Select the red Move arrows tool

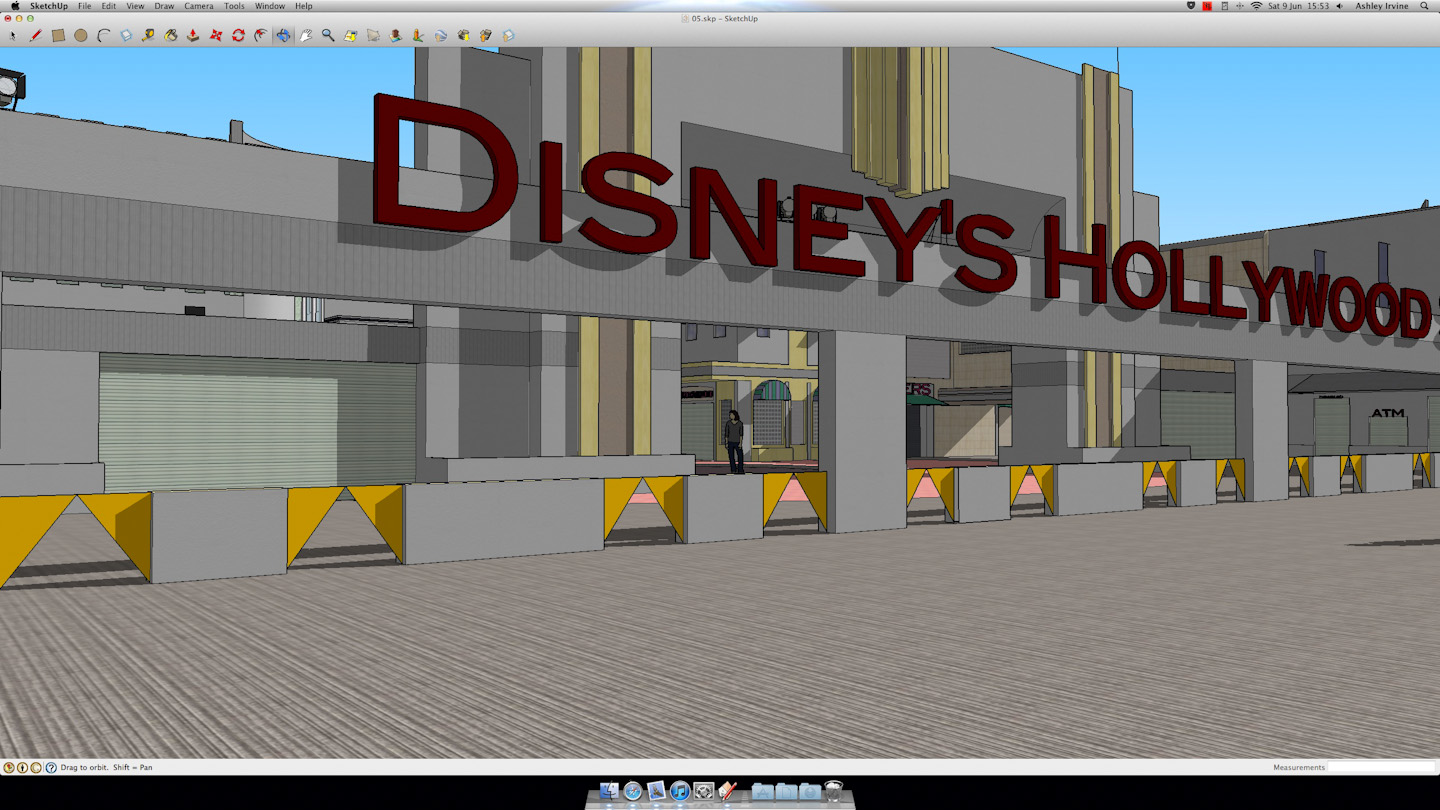click(x=216, y=35)
